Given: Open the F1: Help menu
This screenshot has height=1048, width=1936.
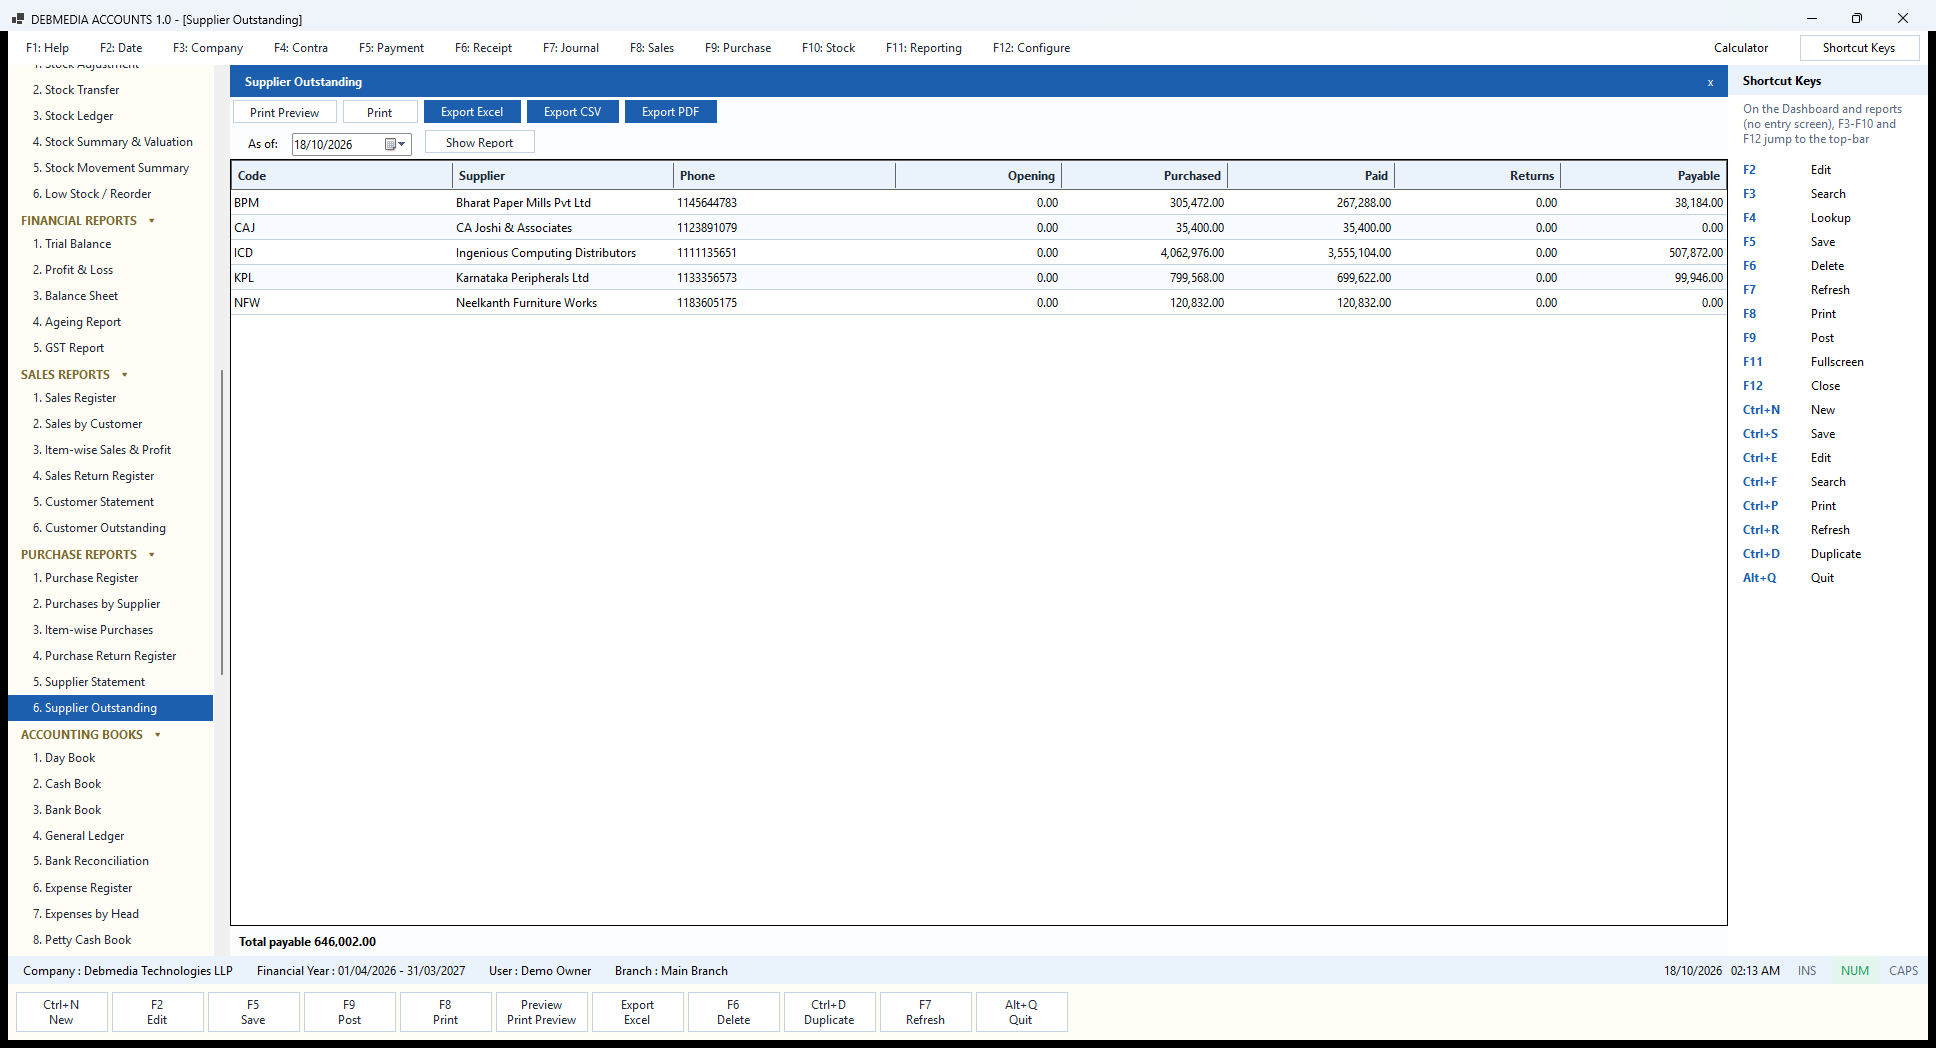Looking at the screenshot, I should 48,48.
